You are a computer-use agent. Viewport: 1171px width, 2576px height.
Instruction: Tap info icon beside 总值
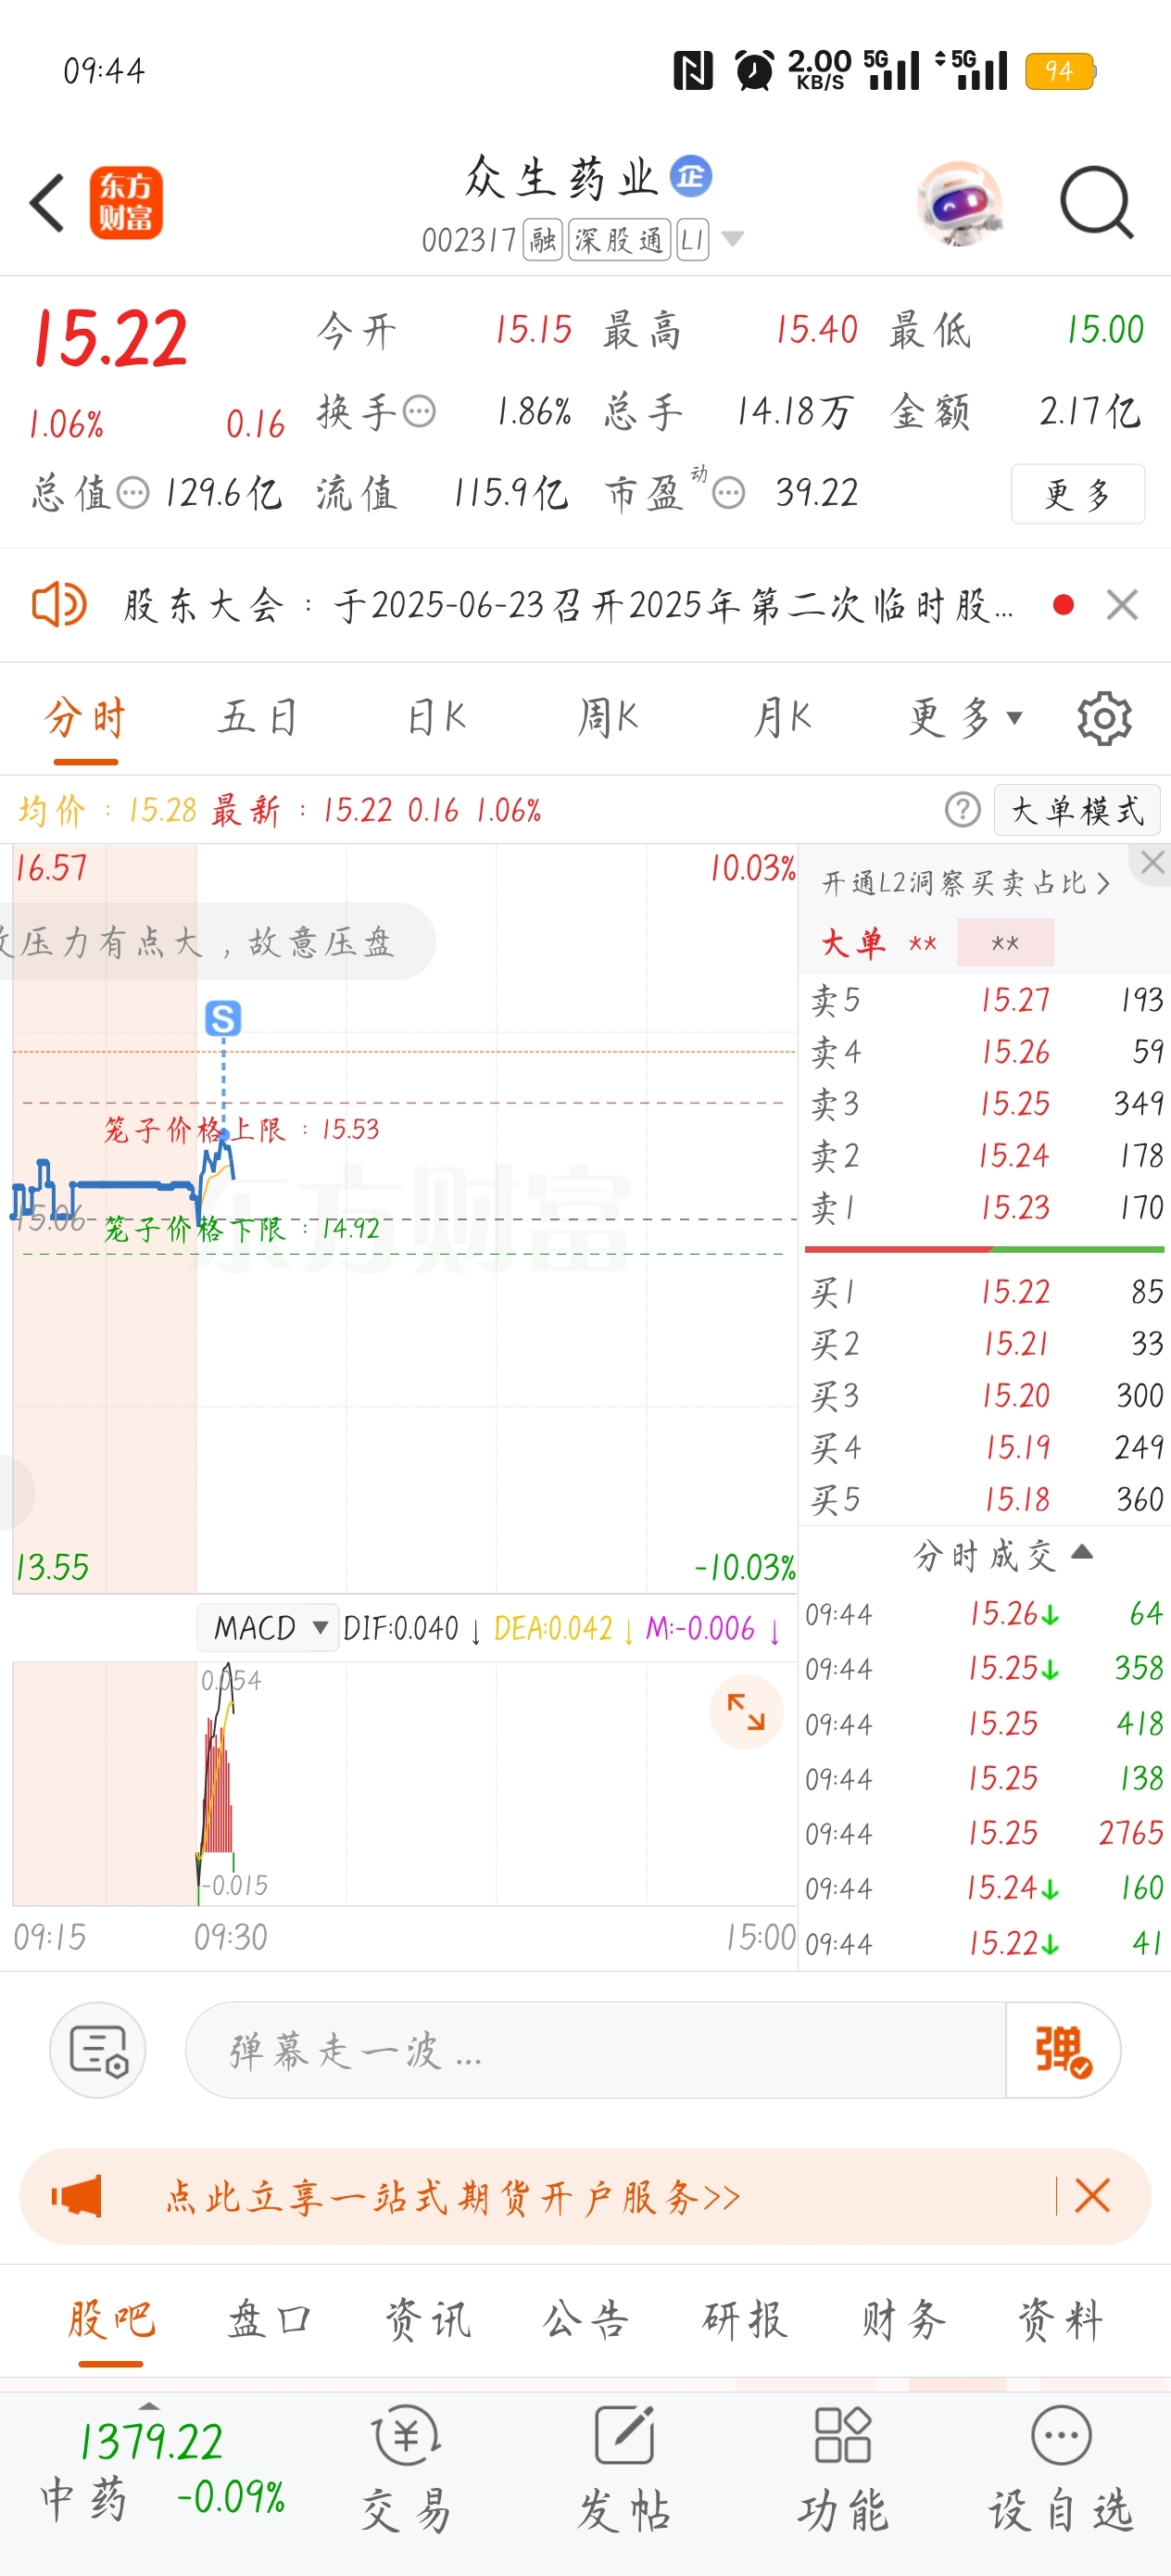[x=133, y=493]
